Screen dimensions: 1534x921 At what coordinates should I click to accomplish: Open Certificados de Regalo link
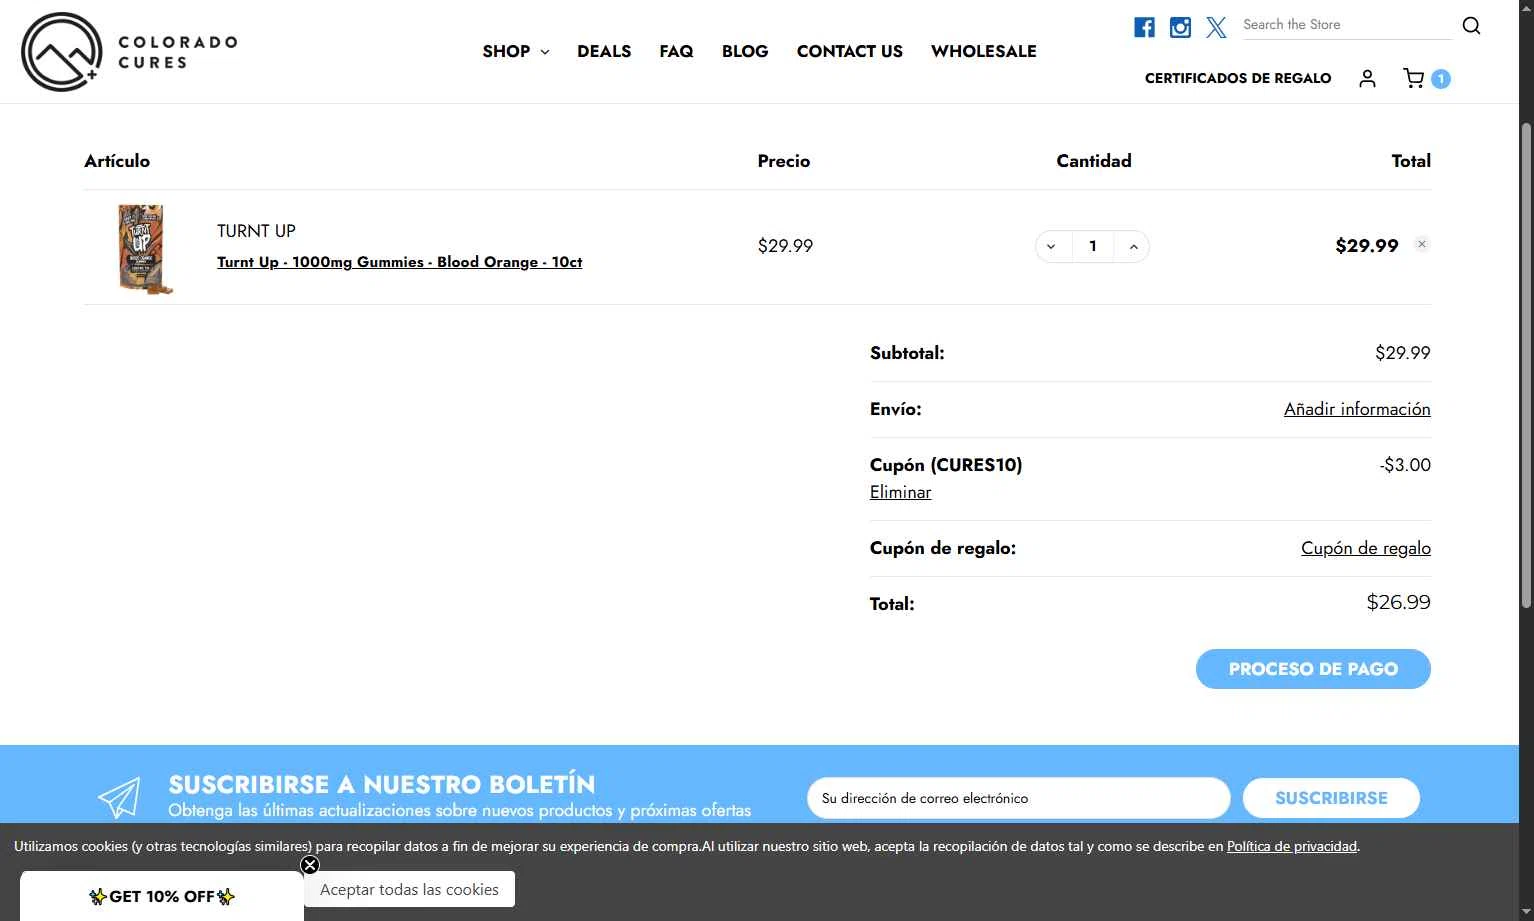point(1238,78)
